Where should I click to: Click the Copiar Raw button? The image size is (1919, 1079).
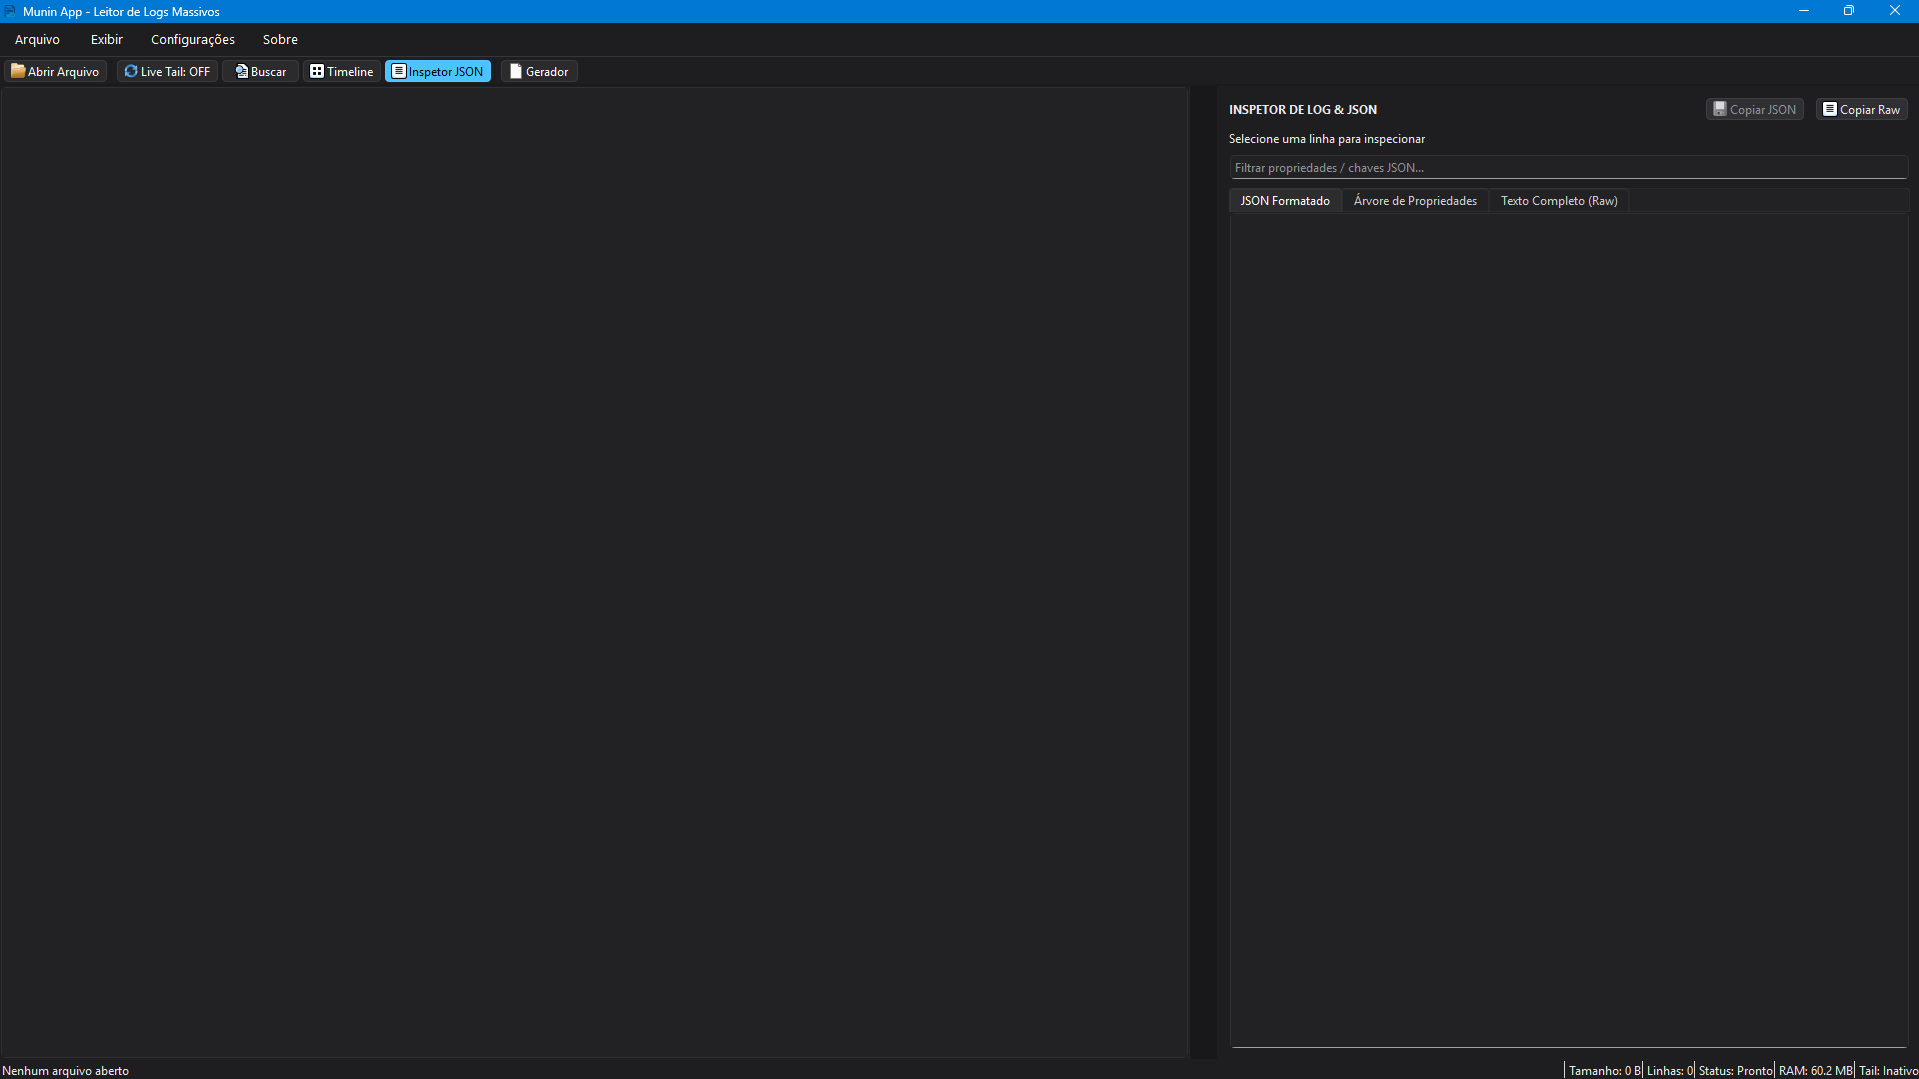coord(1861,109)
